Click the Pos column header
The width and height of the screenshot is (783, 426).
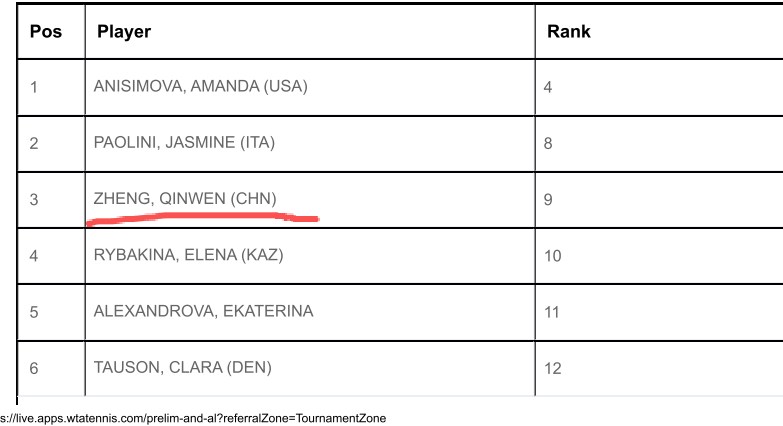(46, 31)
